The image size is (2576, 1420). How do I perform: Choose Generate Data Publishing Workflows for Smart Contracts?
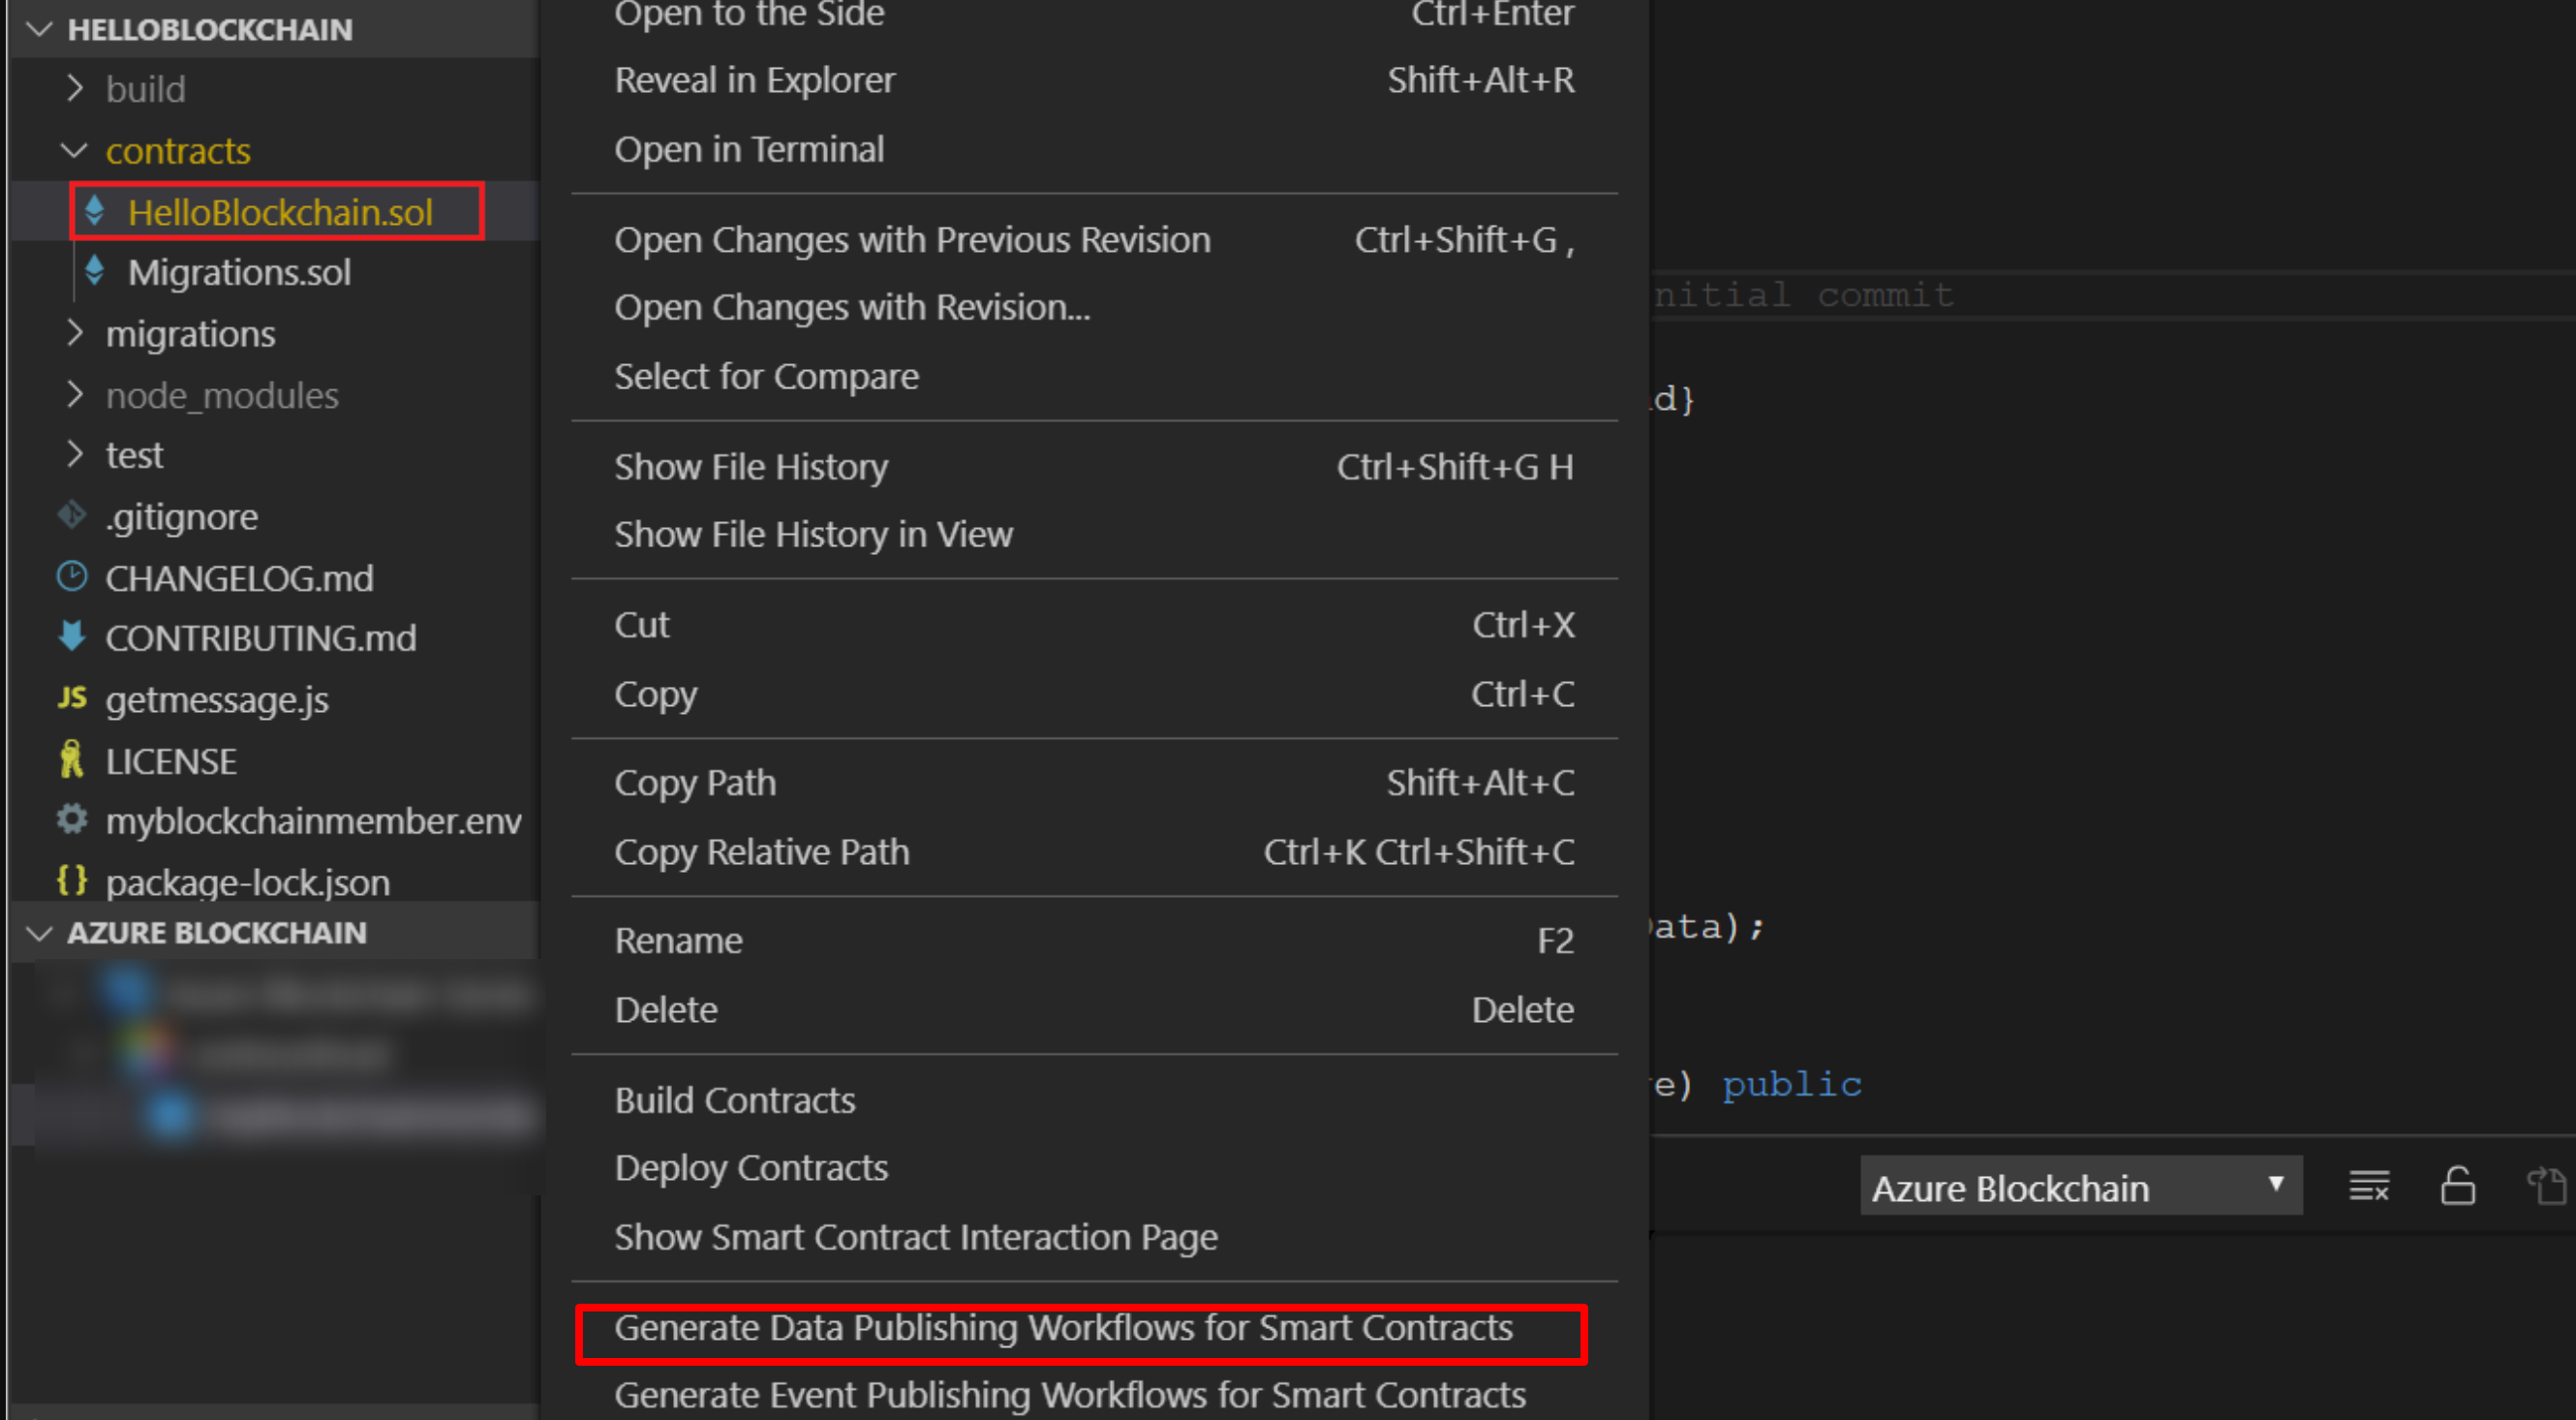pos(1064,1328)
